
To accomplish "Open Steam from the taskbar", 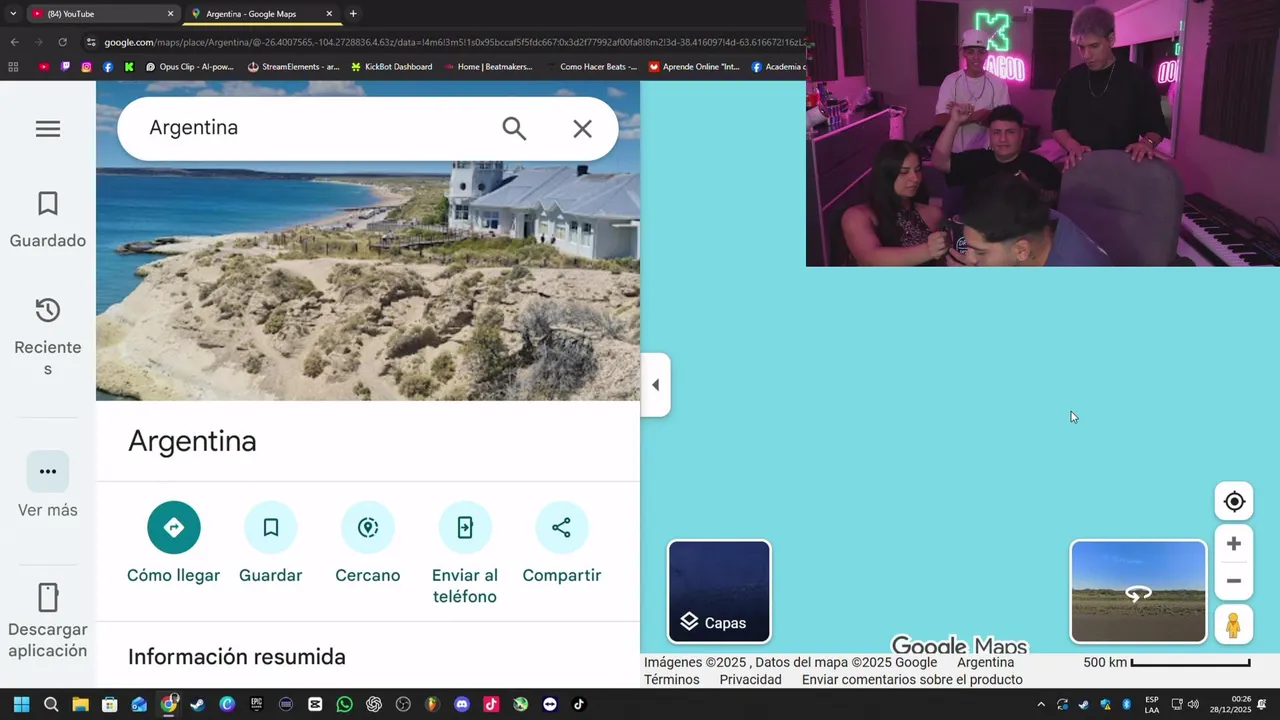I will (198, 704).
